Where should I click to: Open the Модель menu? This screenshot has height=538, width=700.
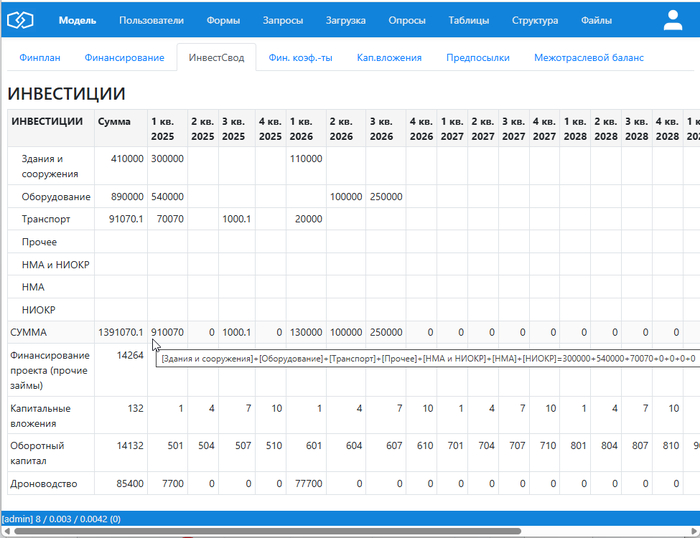[x=78, y=20]
